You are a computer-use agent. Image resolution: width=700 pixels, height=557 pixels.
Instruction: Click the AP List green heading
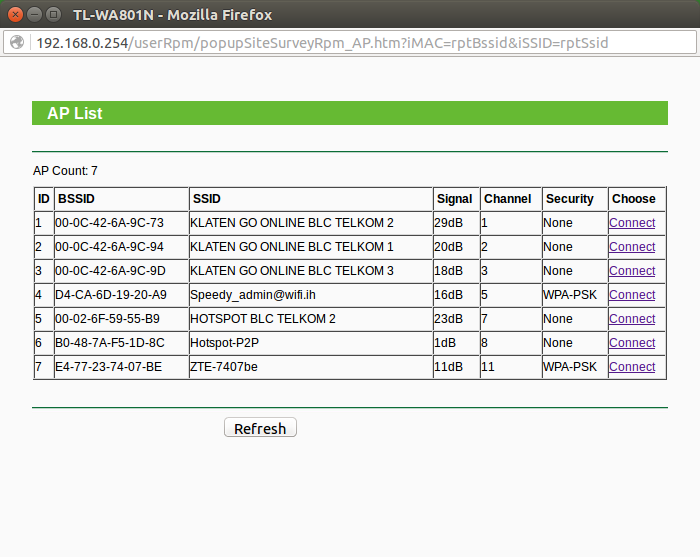tap(350, 113)
